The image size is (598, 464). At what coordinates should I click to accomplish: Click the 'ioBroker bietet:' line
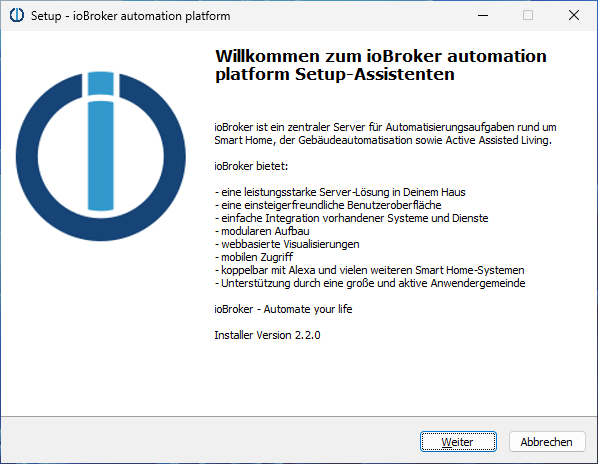251,166
